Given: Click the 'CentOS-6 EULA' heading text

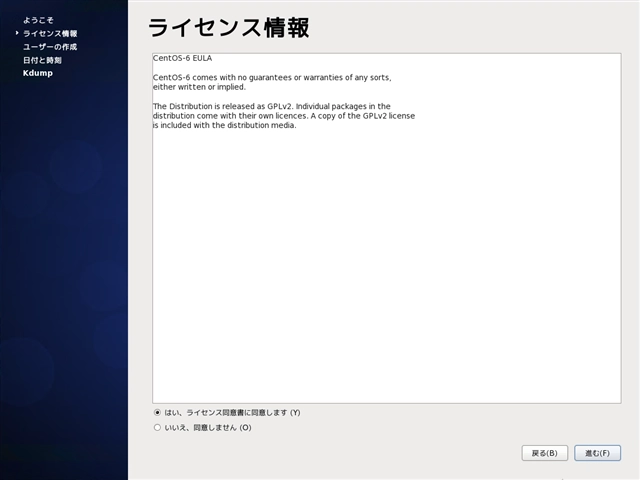Looking at the screenshot, I should point(182,58).
